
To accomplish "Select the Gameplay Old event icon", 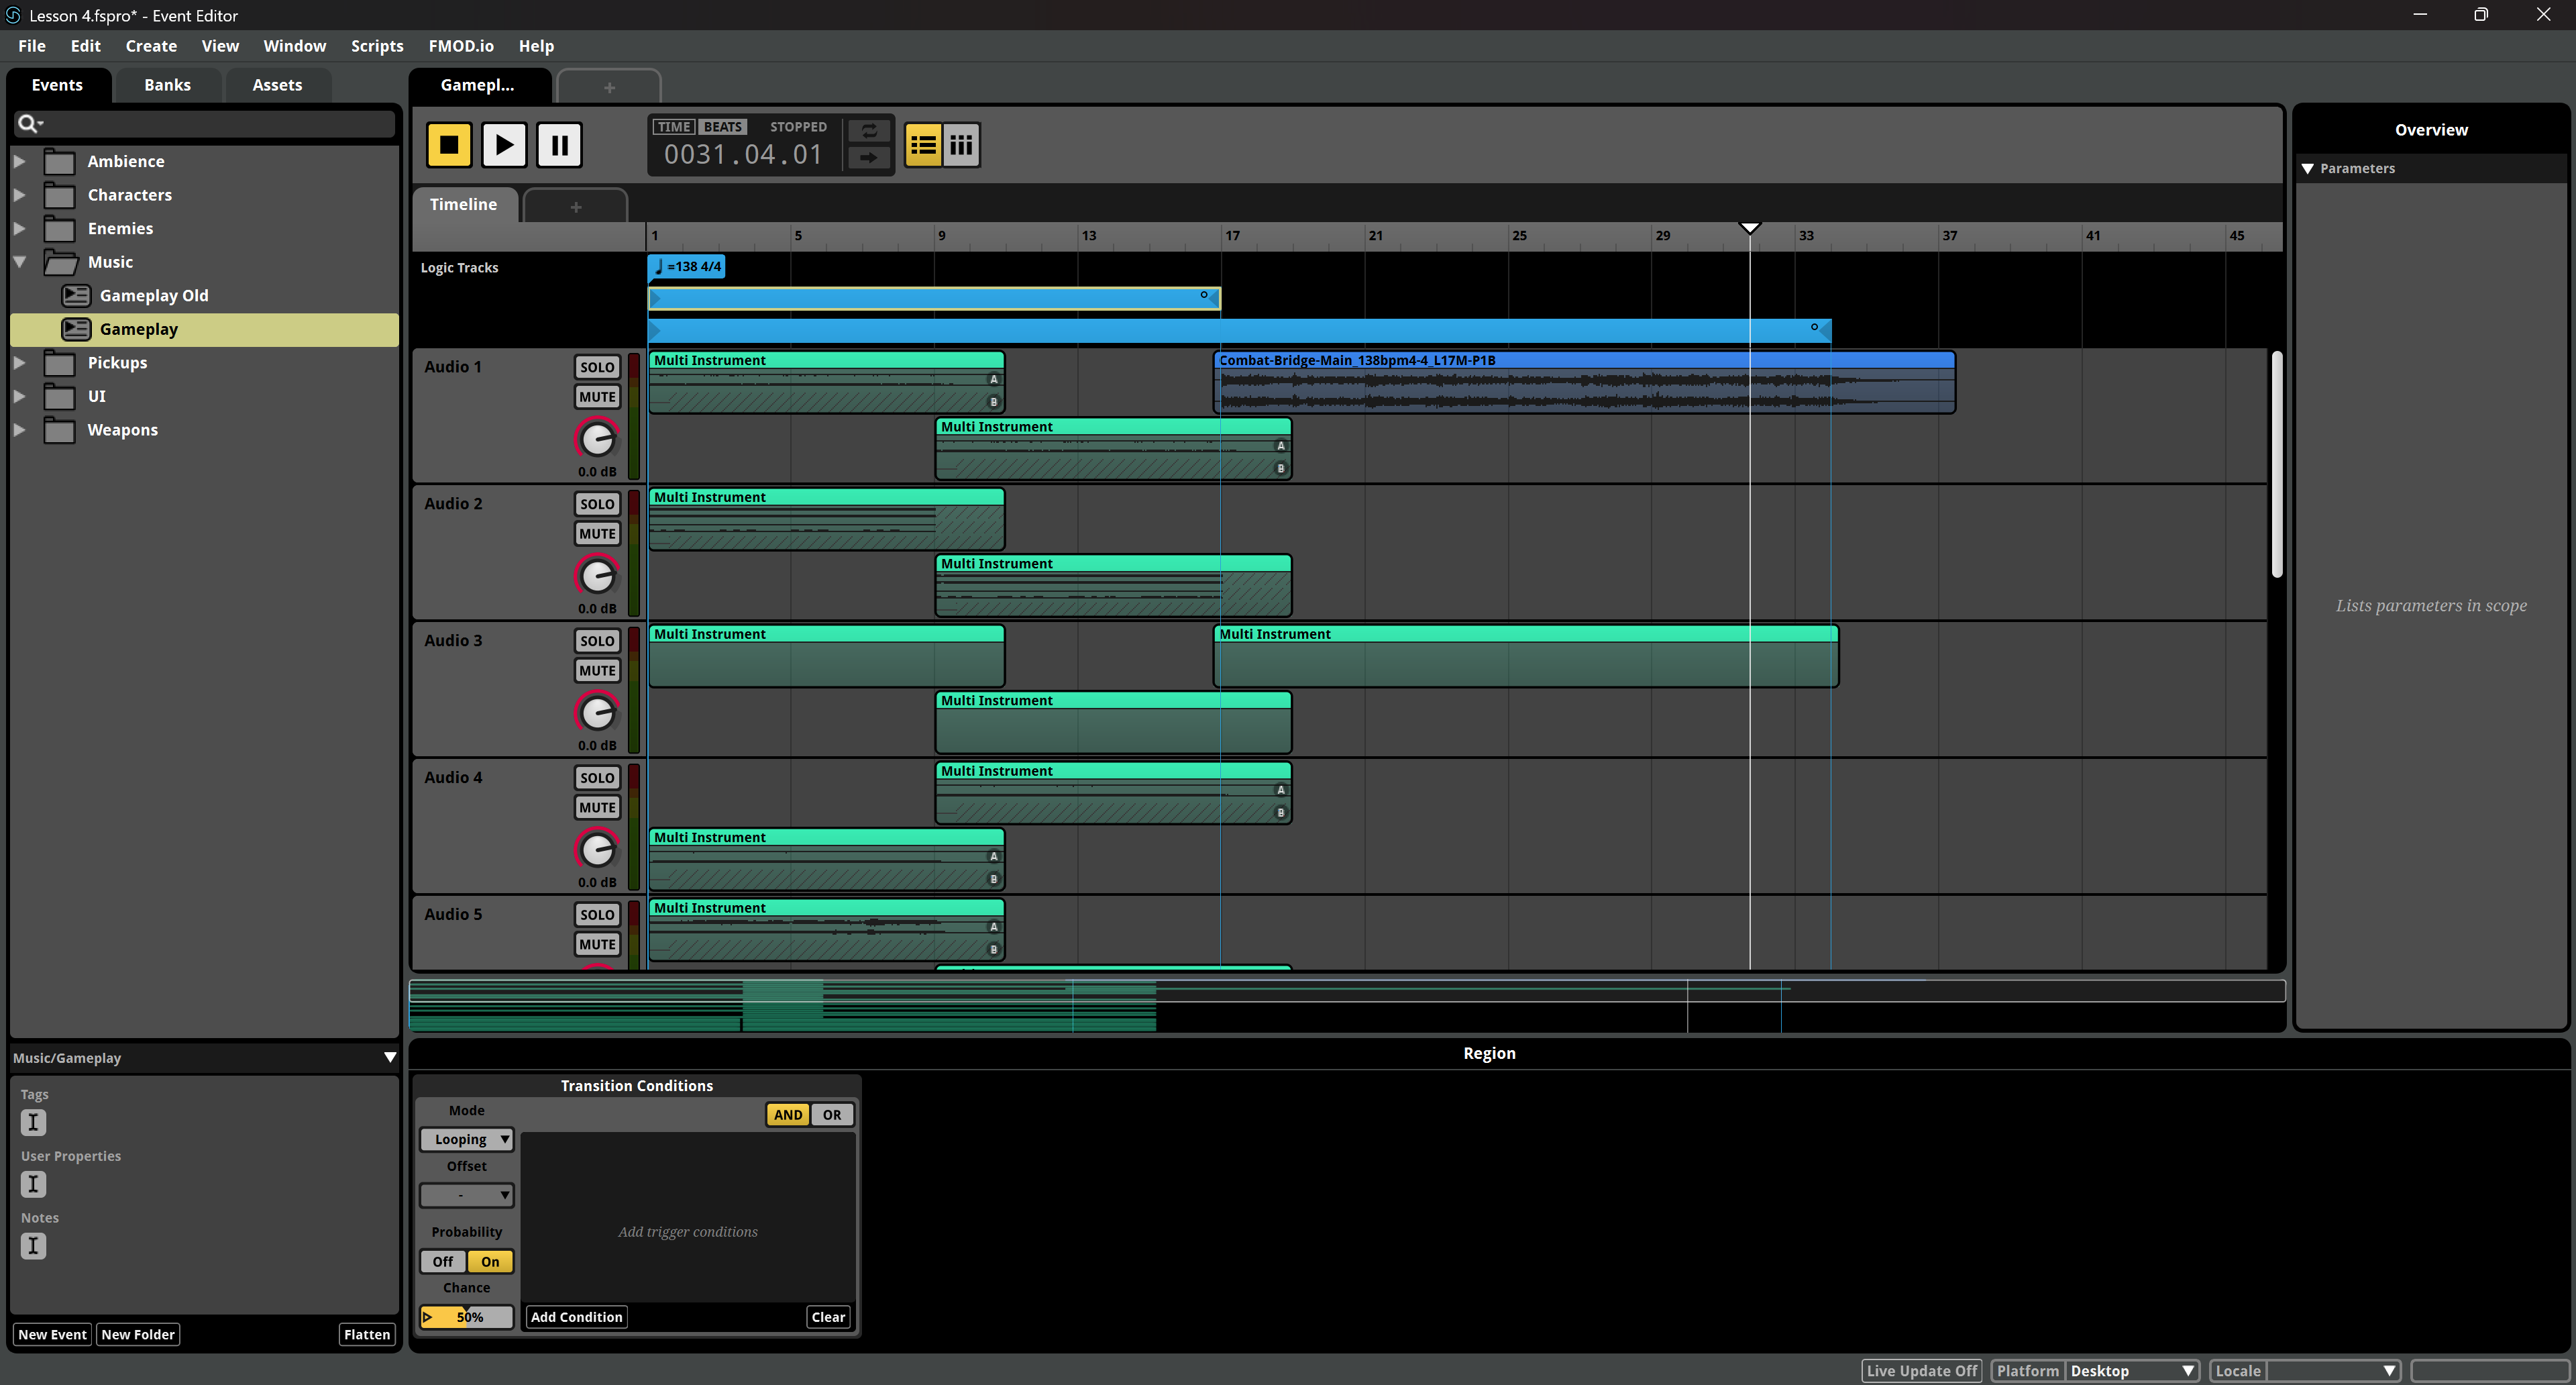I will coord(76,295).
